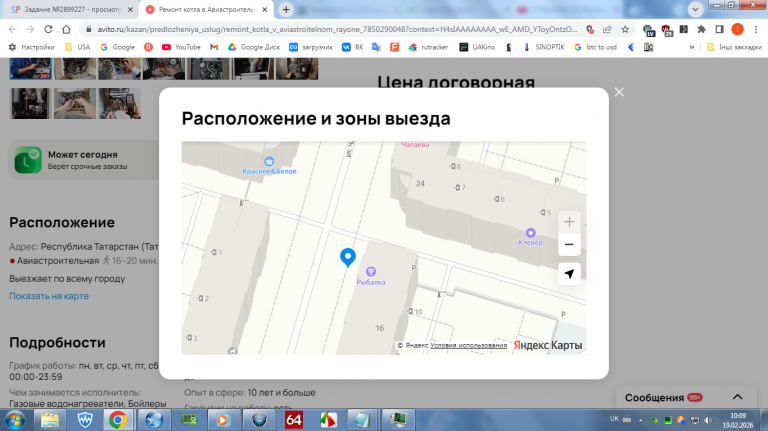
Task: Show hidden system tray icons
Action: click(641, 420)
